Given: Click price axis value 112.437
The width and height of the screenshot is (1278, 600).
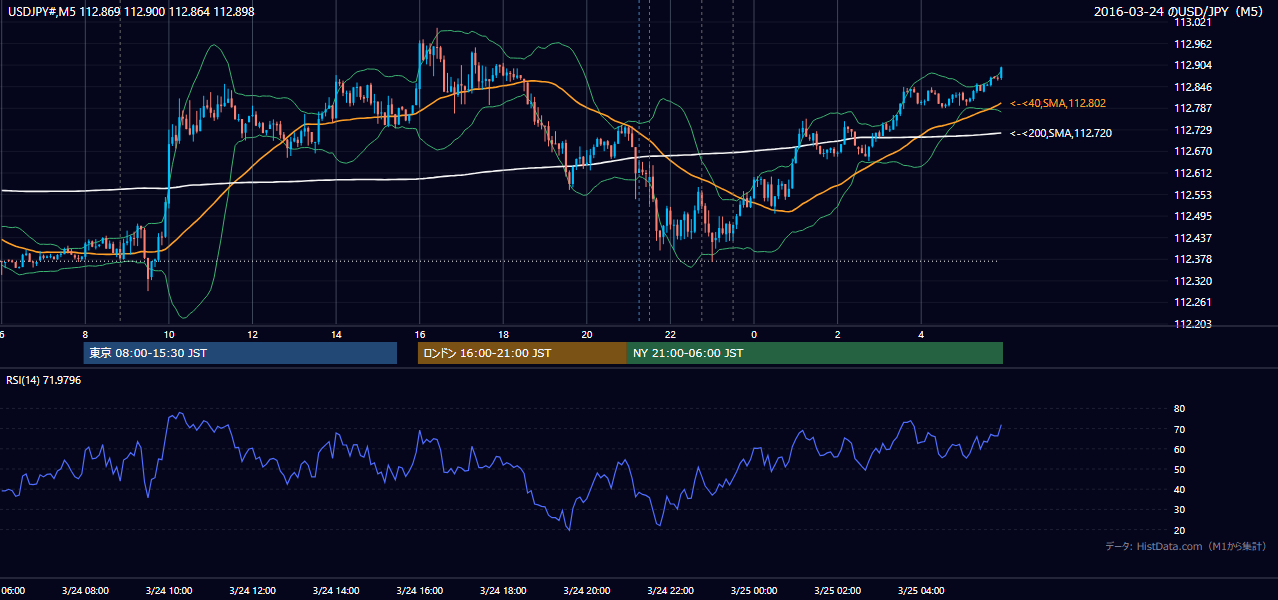Looking at the screenshot, I should click(1193, 238).
